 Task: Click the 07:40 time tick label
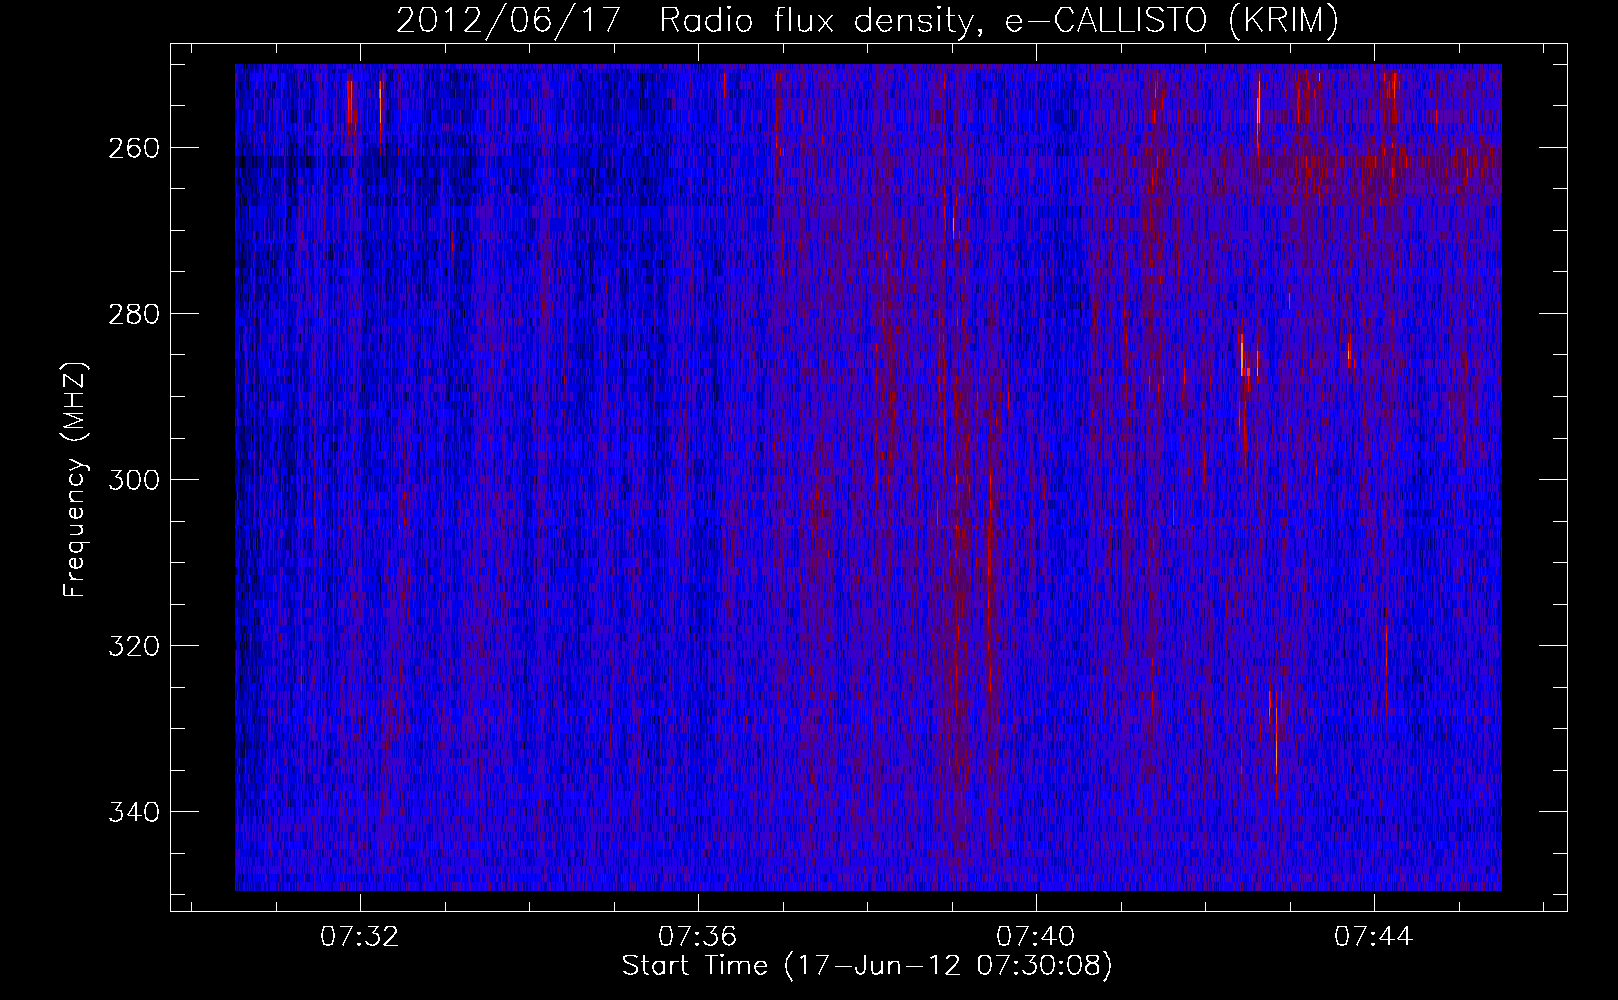tap(1037, 937)
